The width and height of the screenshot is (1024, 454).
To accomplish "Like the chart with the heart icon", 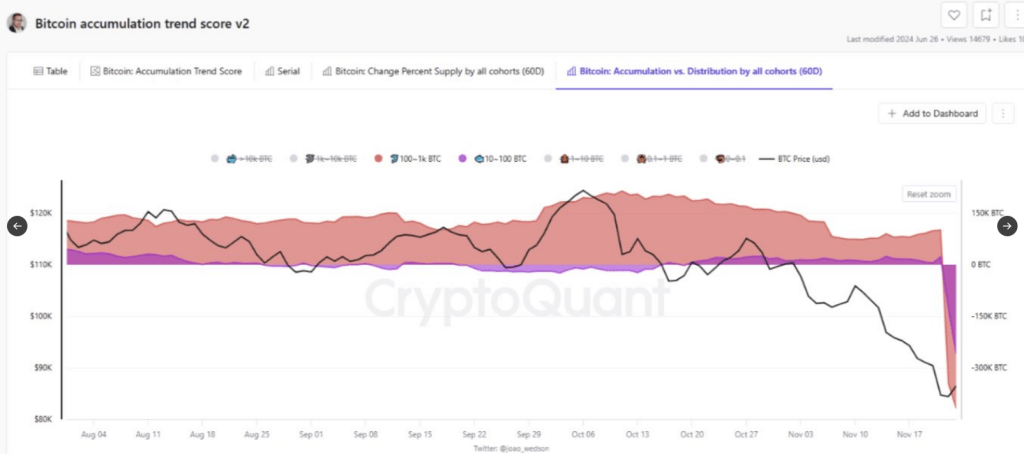I will [x=954, y=15].
